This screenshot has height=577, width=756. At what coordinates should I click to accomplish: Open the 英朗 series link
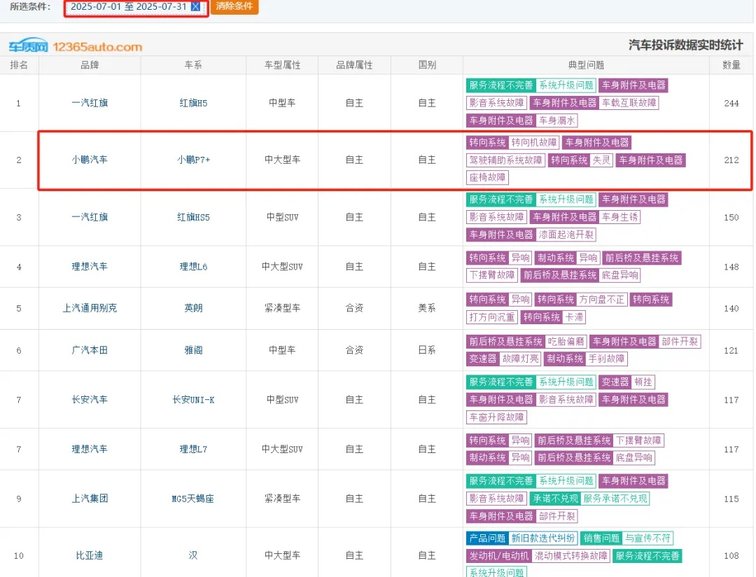pos(193,308)
